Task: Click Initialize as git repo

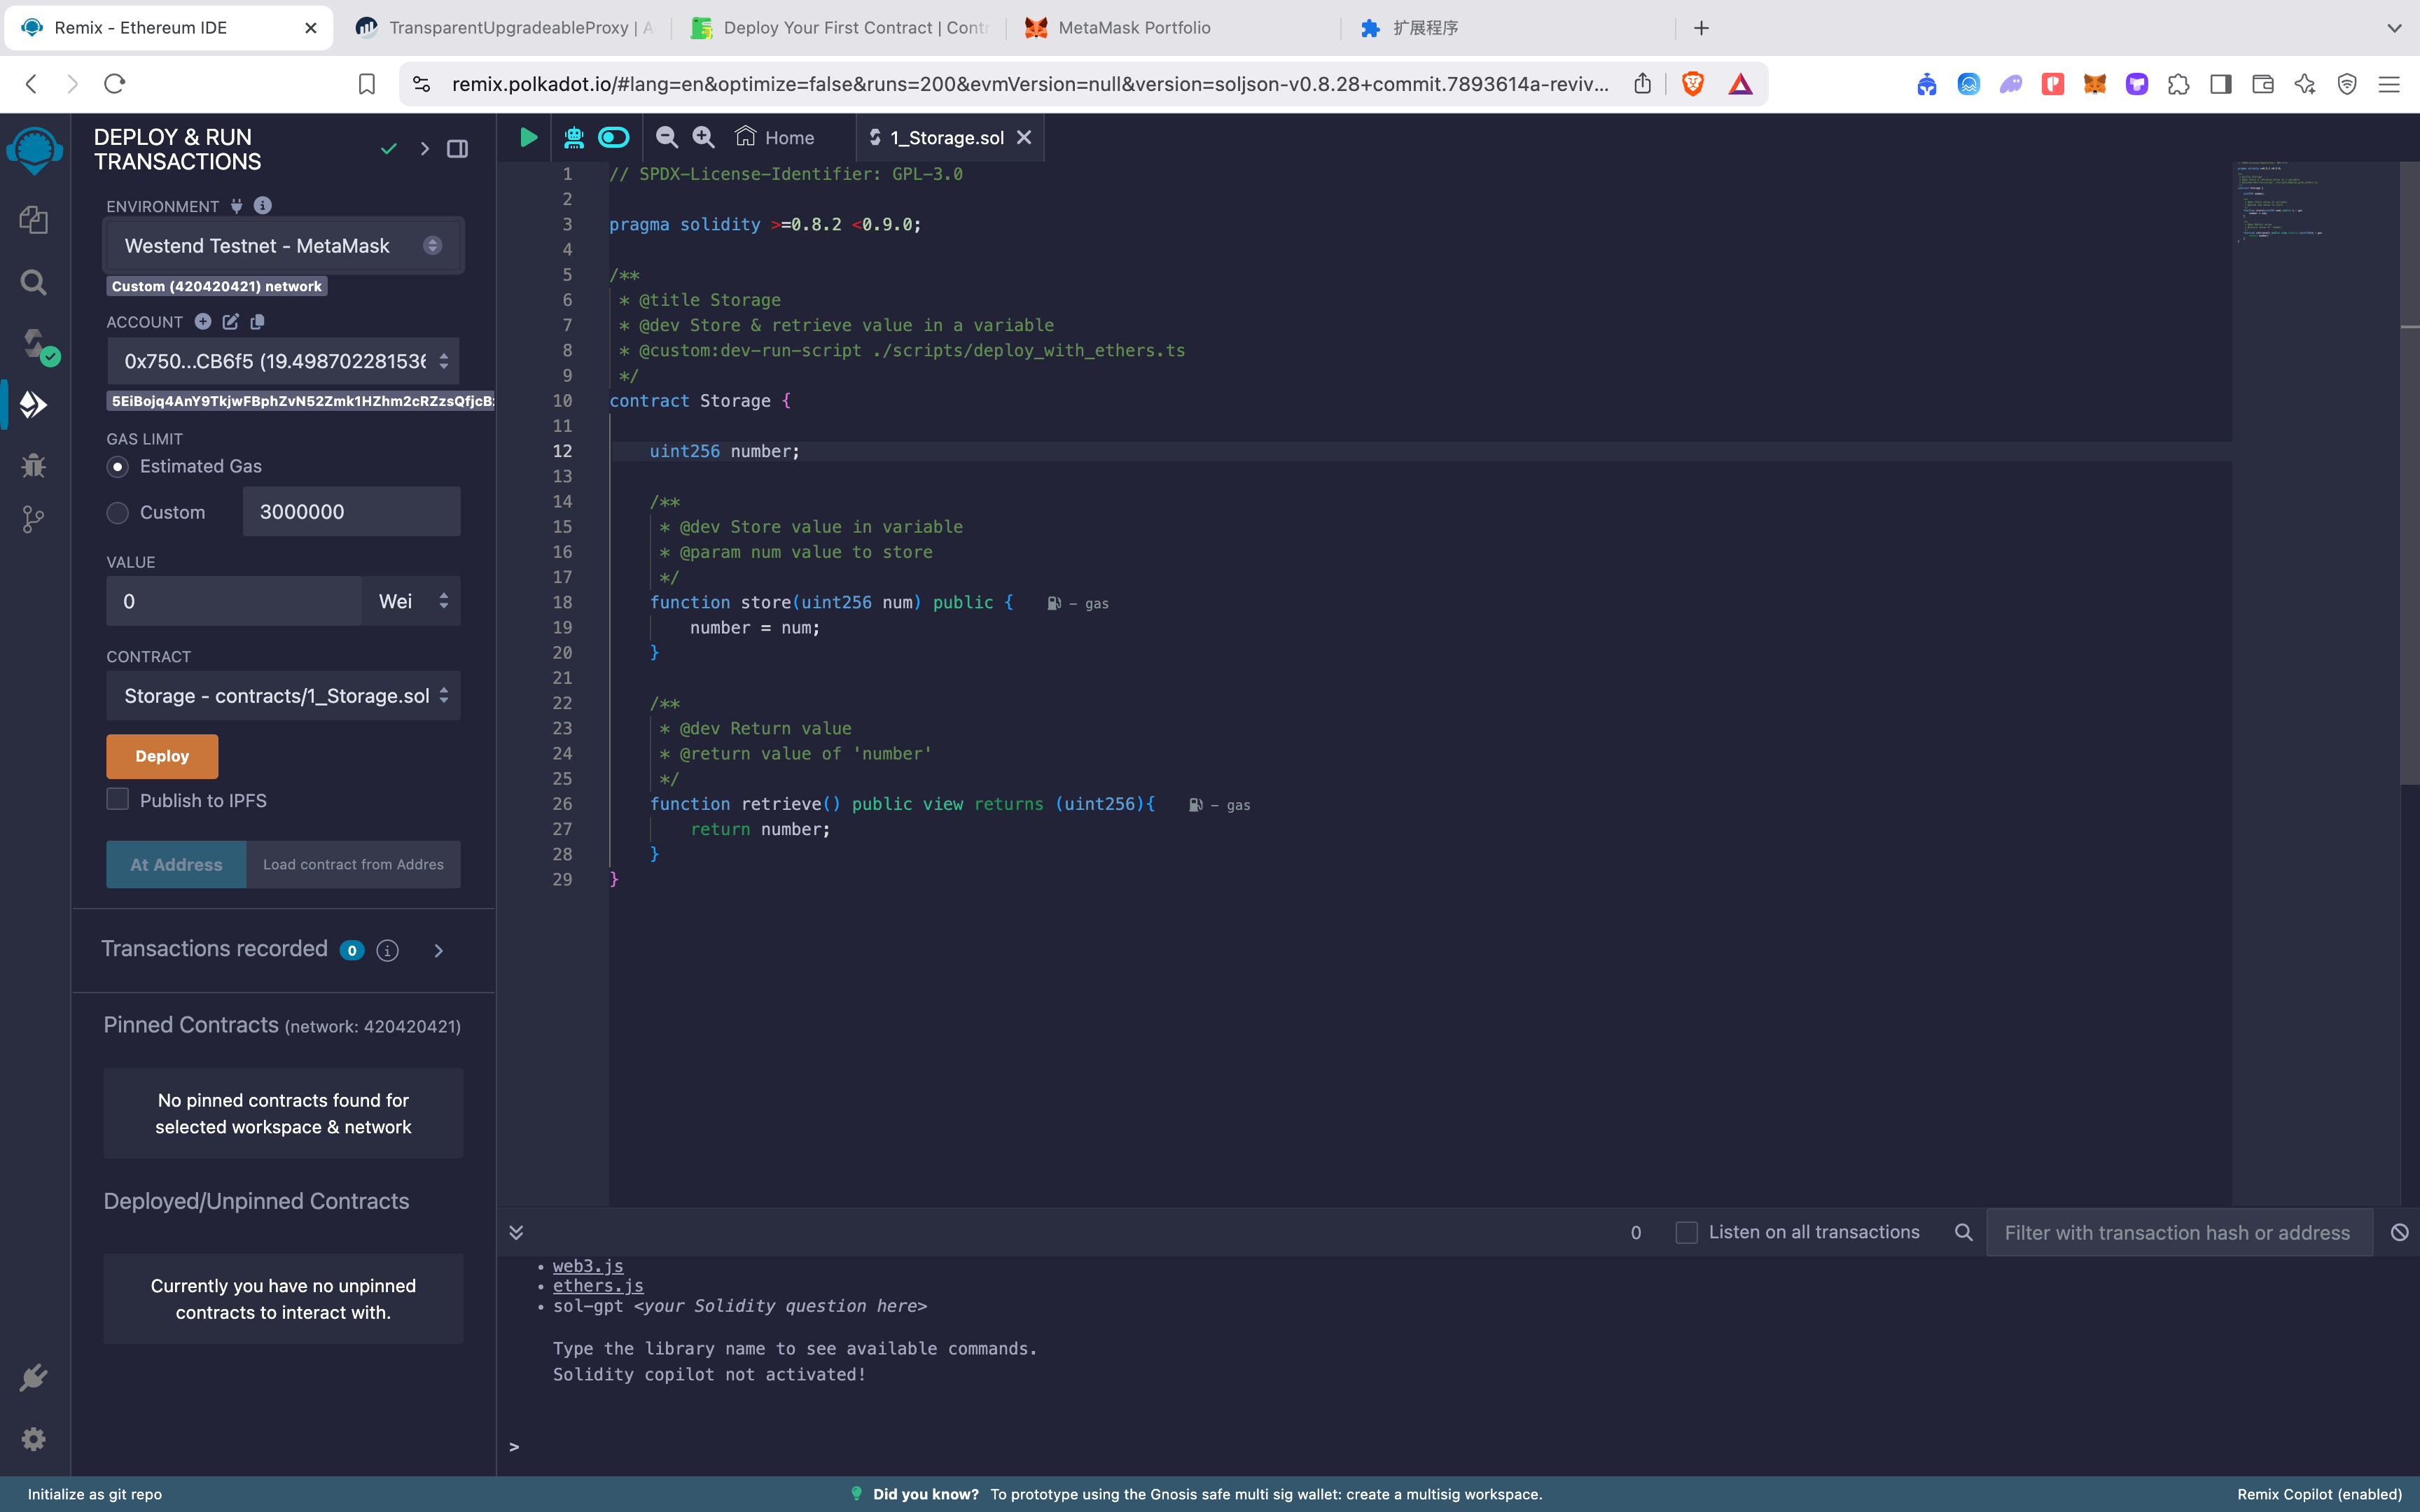Action: (x=95, y=1494)
